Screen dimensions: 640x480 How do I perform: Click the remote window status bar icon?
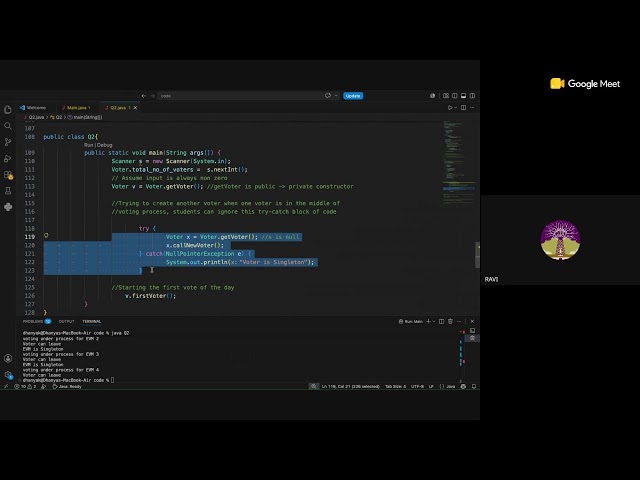click(6, 387)
